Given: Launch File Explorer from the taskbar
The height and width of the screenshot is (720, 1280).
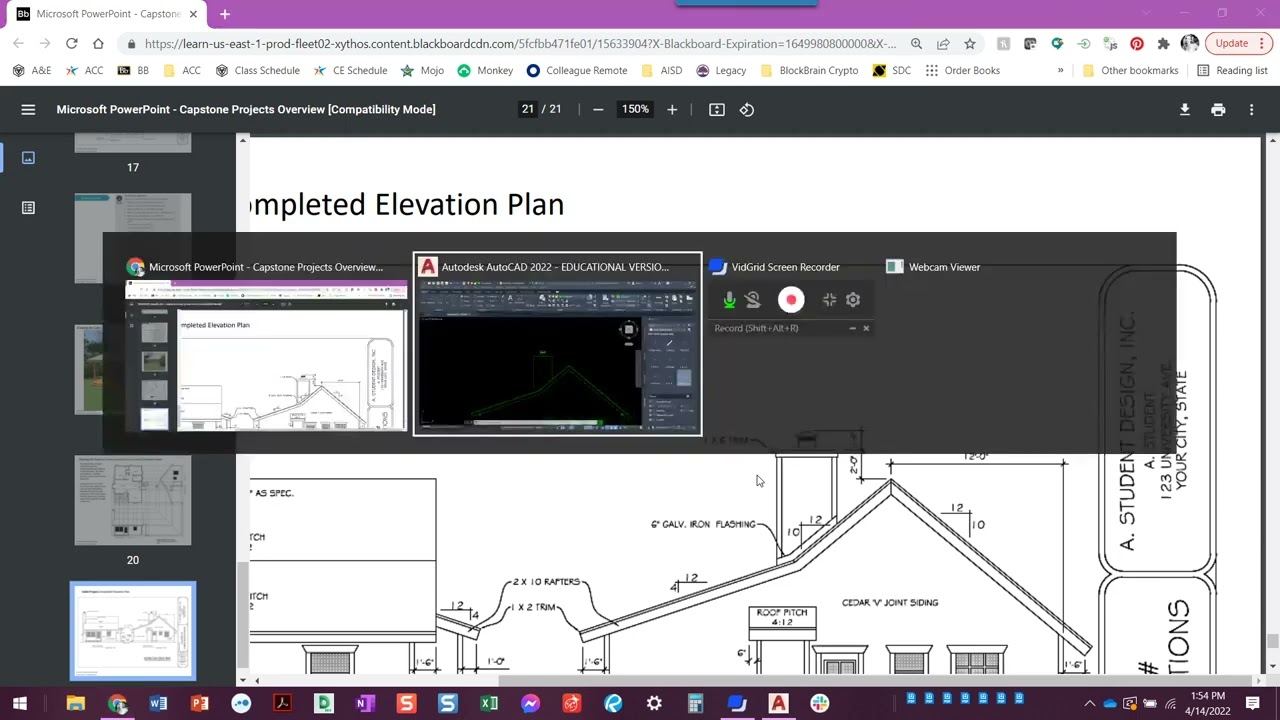Looking at the screenshot, I should [76, 704].
